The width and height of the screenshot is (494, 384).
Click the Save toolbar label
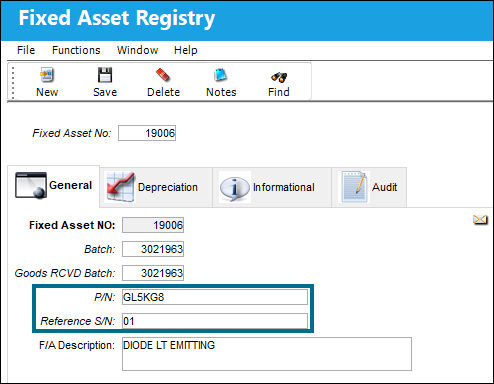pos(105,92)
